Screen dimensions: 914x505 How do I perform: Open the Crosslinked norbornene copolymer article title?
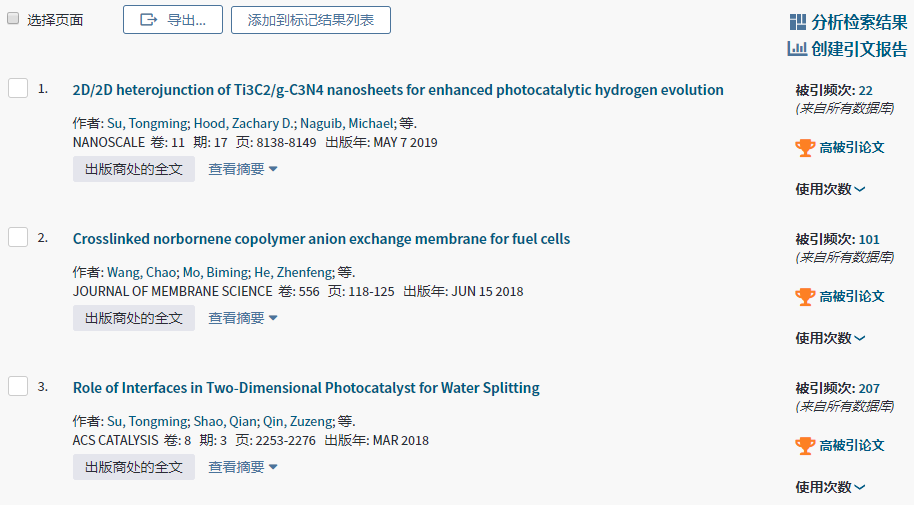coord(321,239)
